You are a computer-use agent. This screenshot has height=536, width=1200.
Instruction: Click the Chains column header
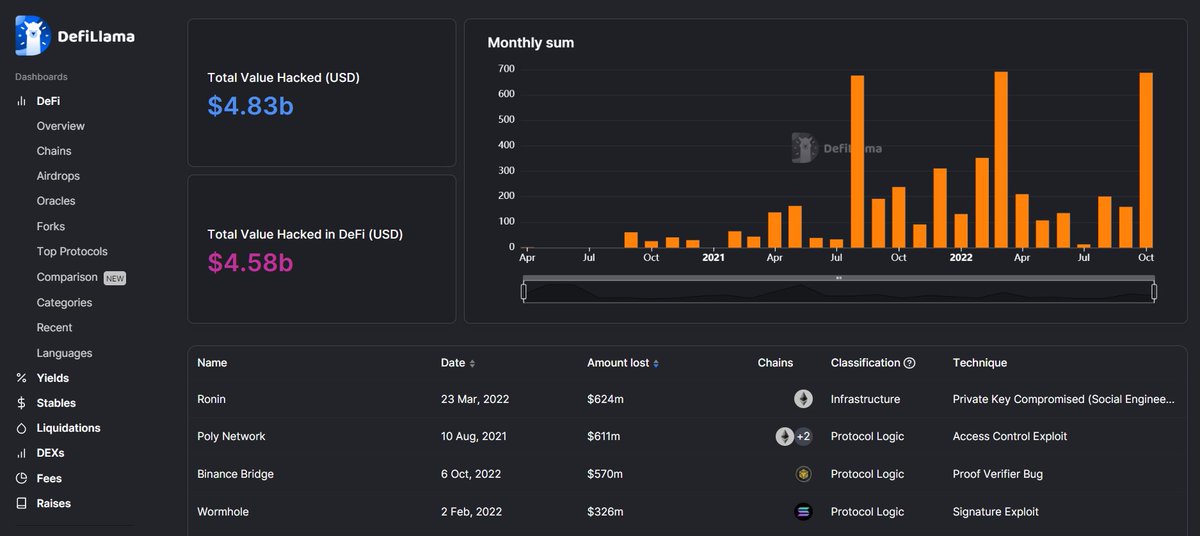pyautogui.click(x=775, y=363)
